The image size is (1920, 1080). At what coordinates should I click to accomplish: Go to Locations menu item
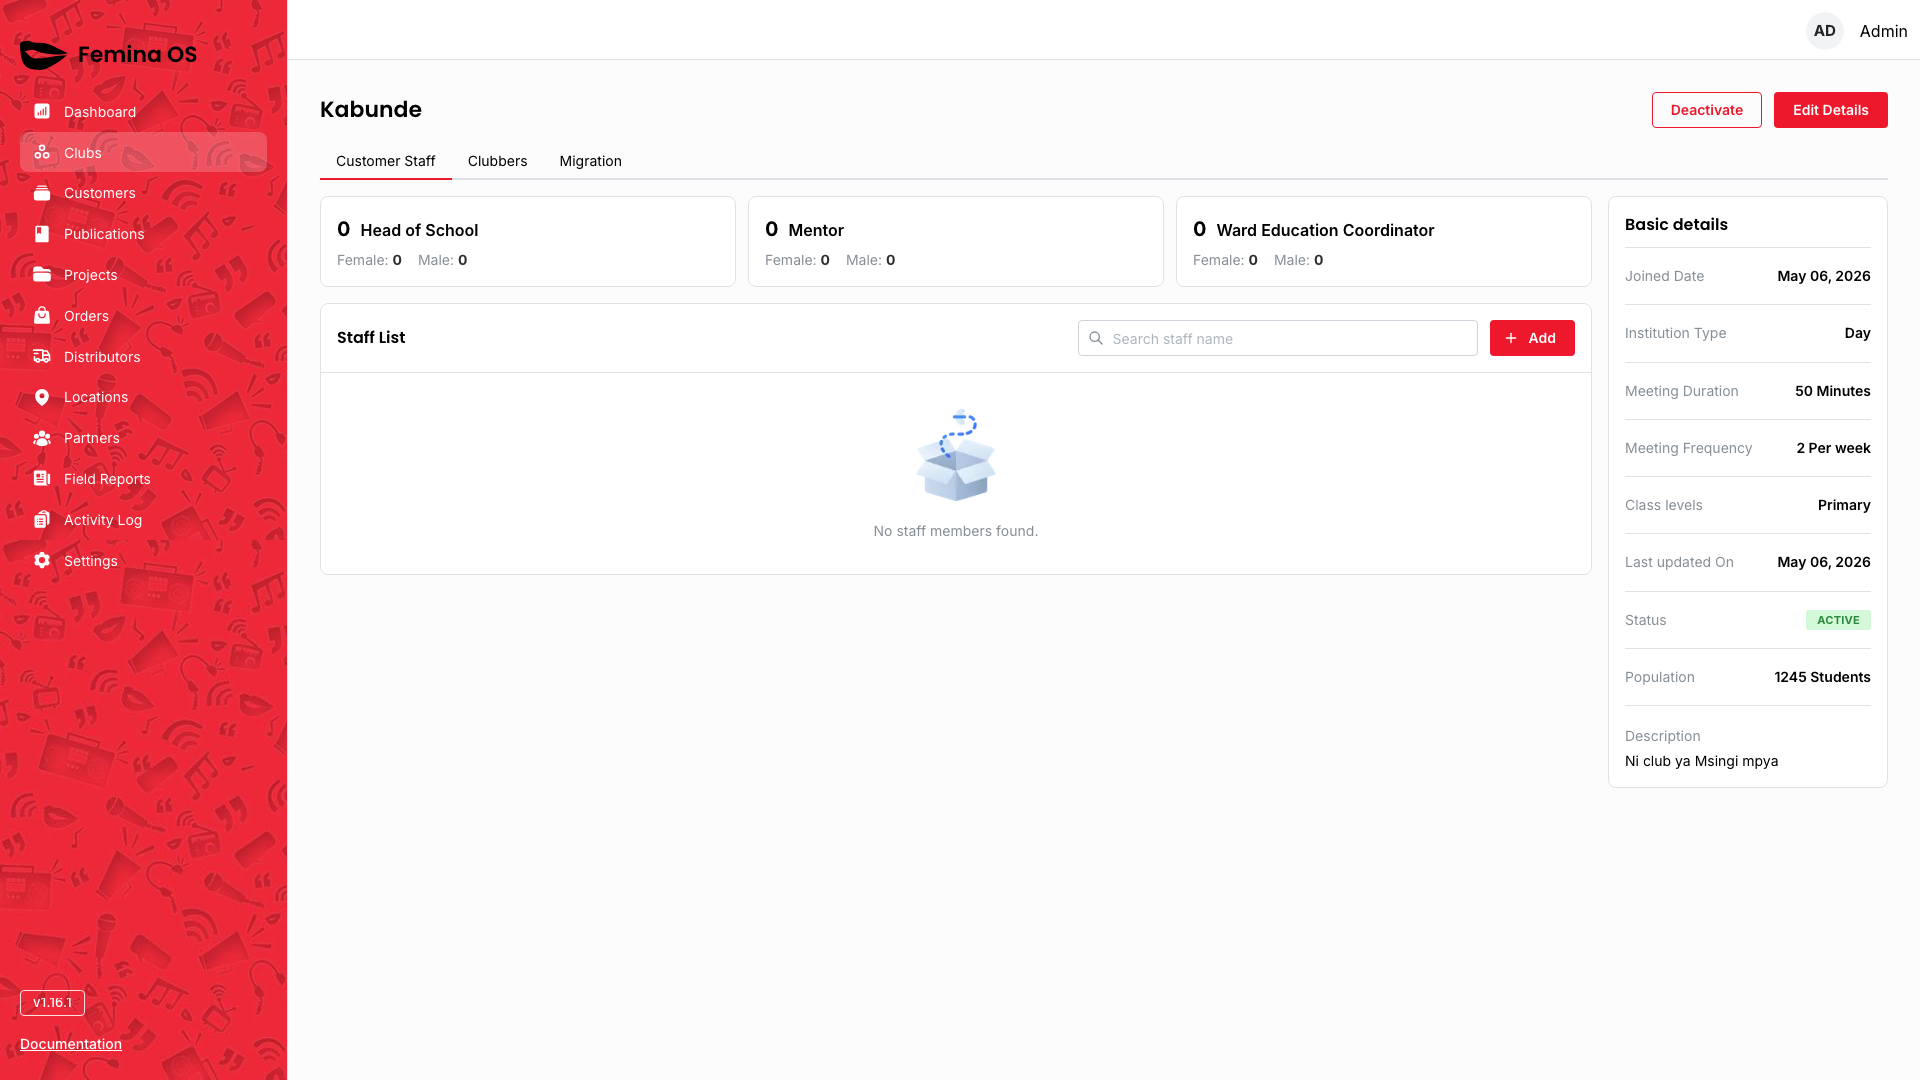(x=143, y=397)
